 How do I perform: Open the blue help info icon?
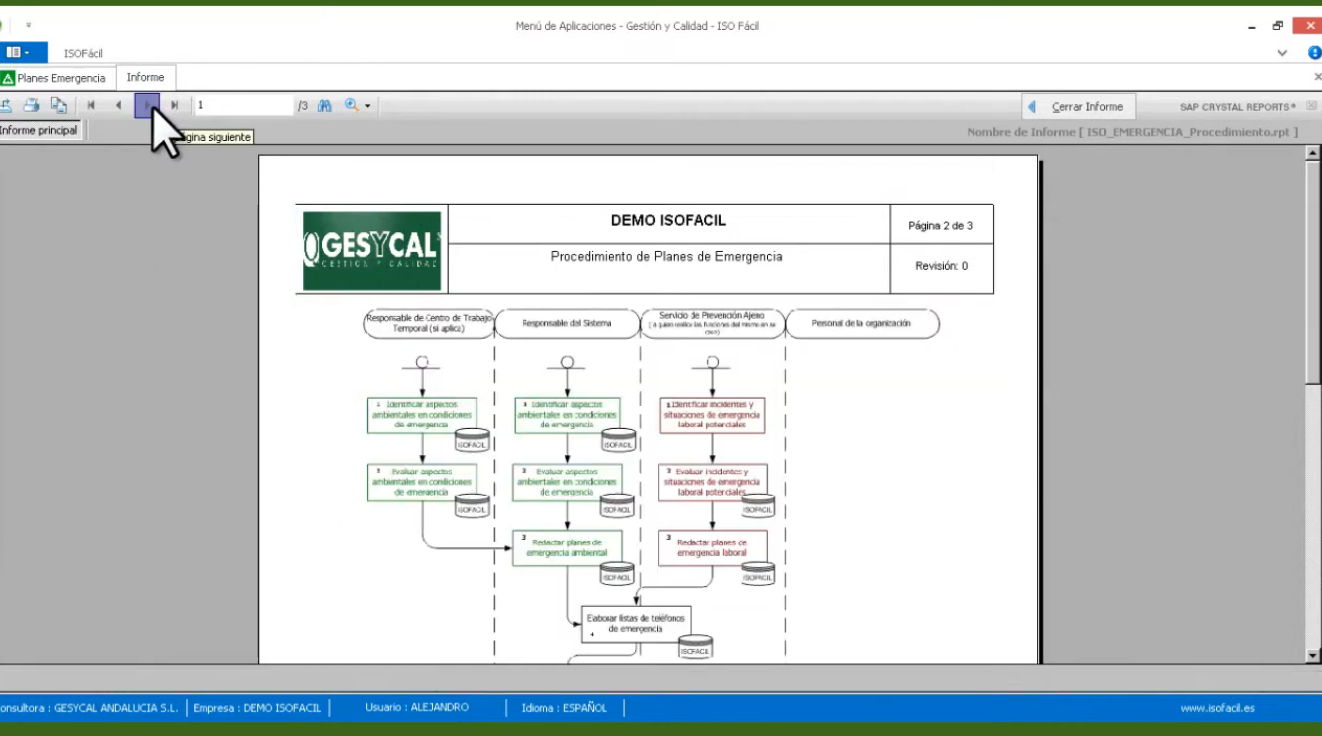[x=1314, y=53]
